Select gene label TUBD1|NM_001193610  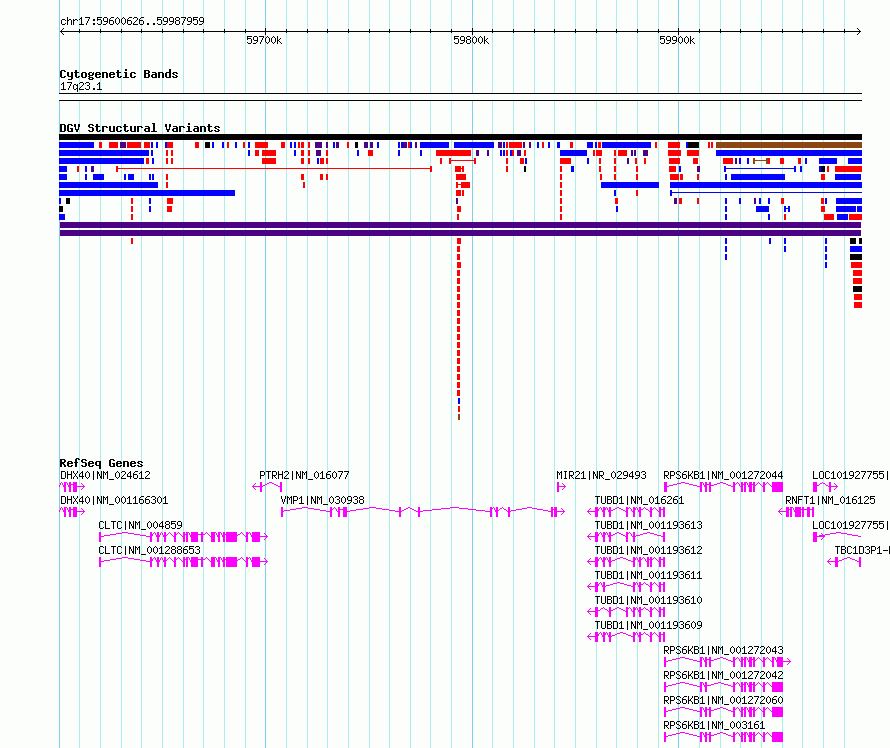click(x=648, y=600)
